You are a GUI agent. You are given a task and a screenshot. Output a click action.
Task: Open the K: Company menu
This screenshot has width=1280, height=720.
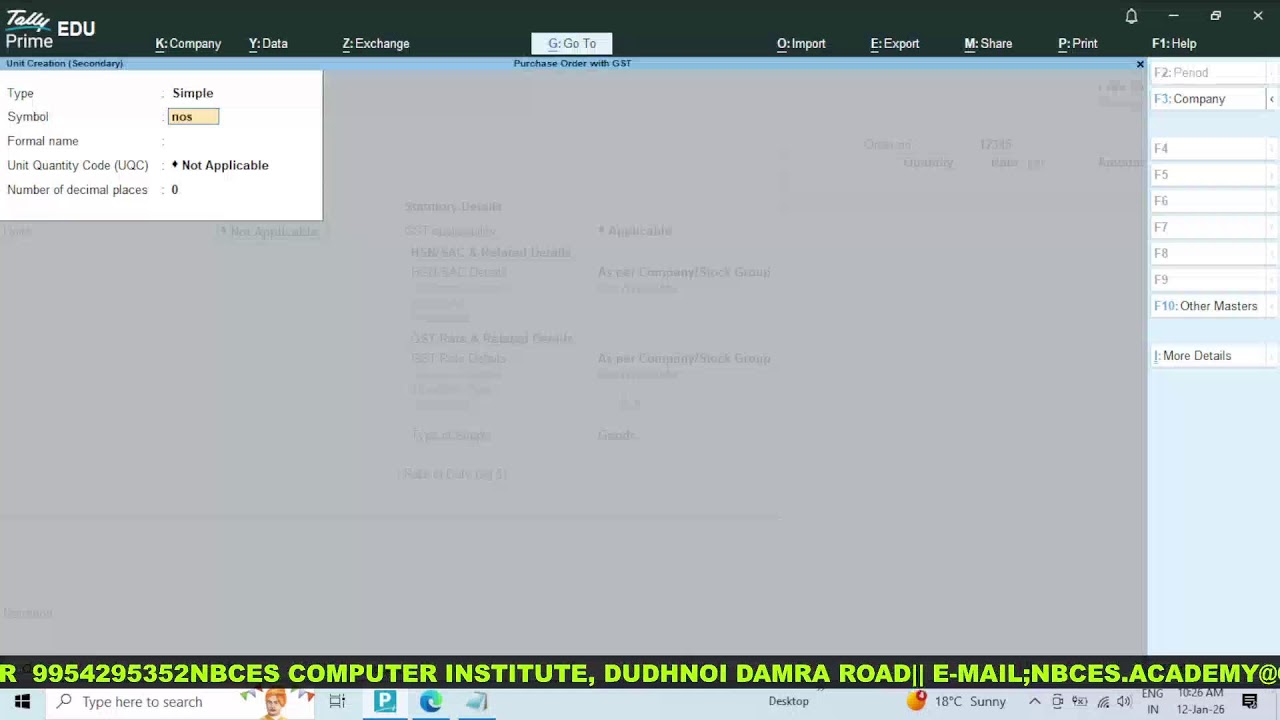pos(188,43)
